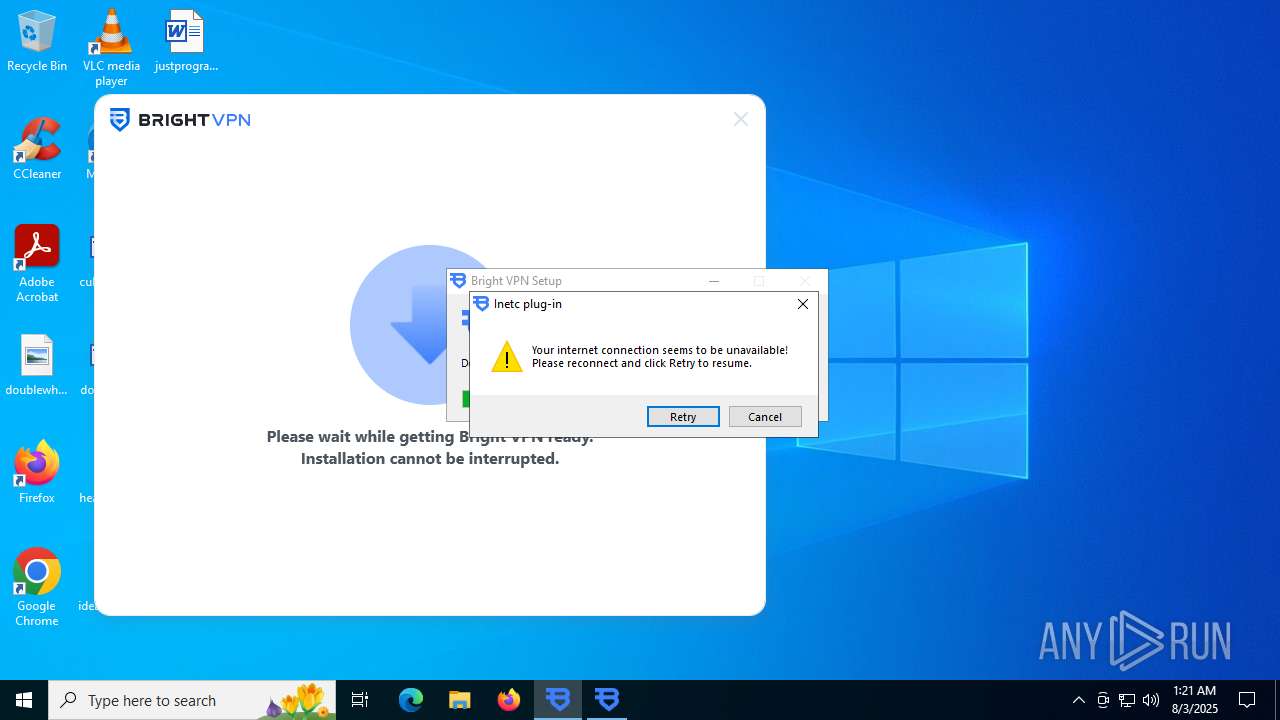Open Task View from the taskbar
The image size is (1280, 720).
360,700
